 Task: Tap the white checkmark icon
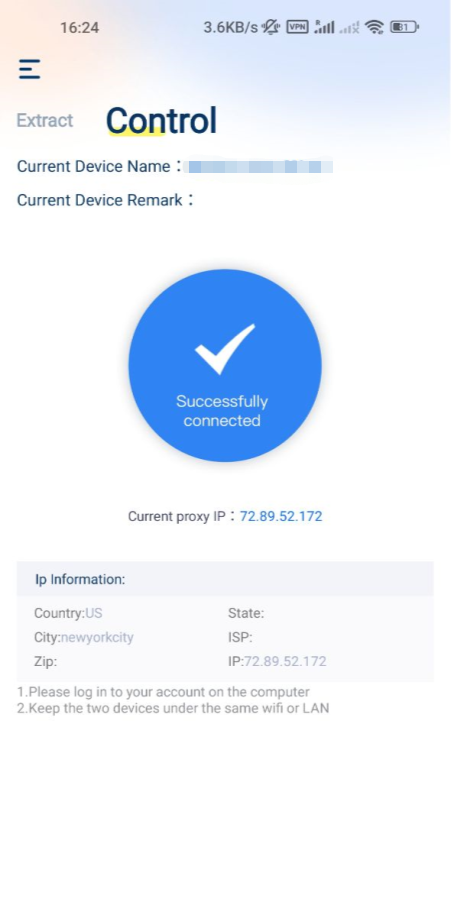[225, 348]
